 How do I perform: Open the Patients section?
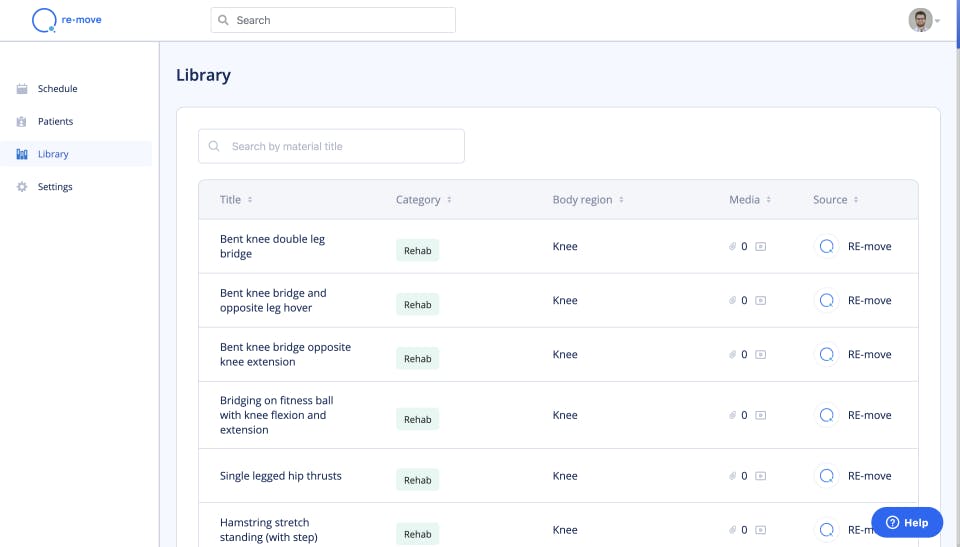[55, 122]
